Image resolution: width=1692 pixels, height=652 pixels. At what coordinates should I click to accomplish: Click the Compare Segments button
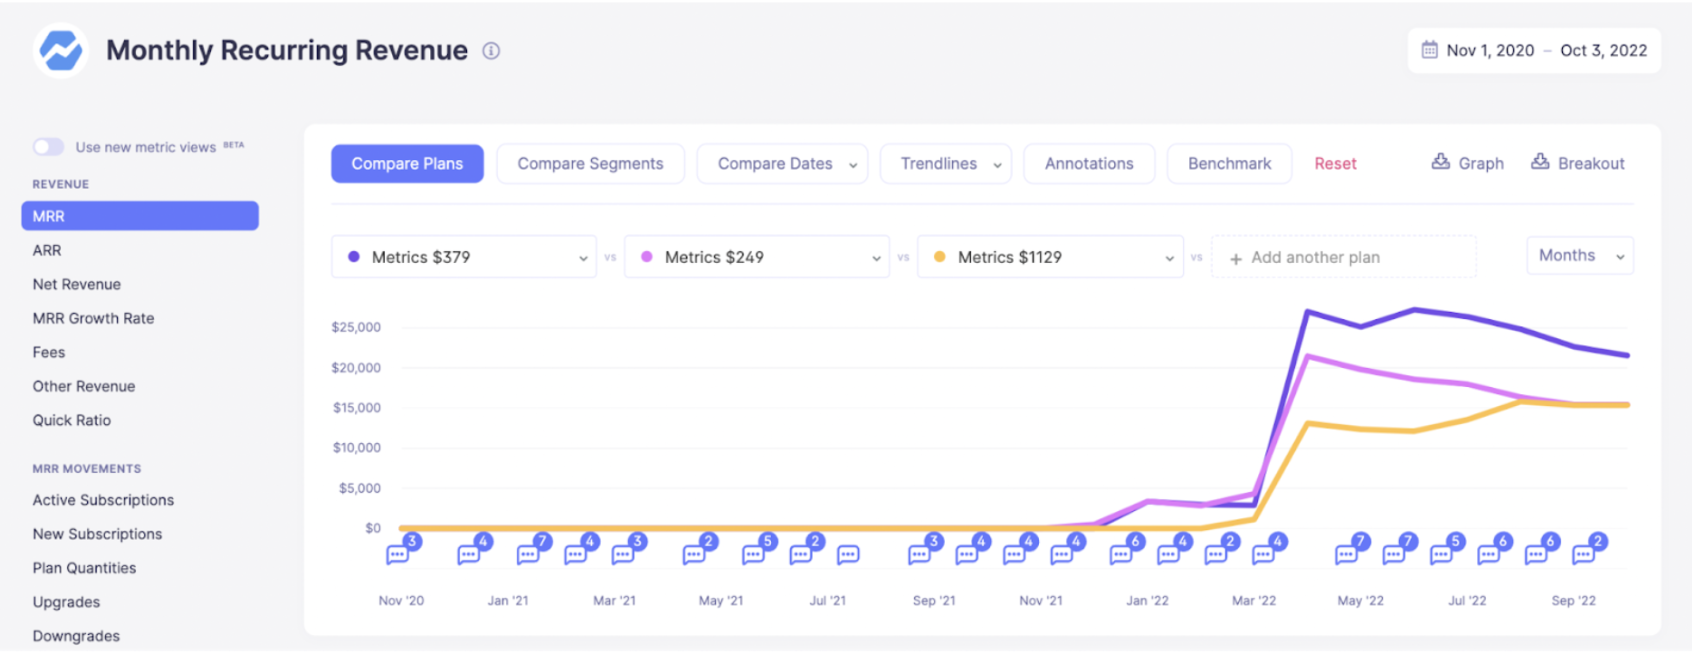[x=590, y=164]
